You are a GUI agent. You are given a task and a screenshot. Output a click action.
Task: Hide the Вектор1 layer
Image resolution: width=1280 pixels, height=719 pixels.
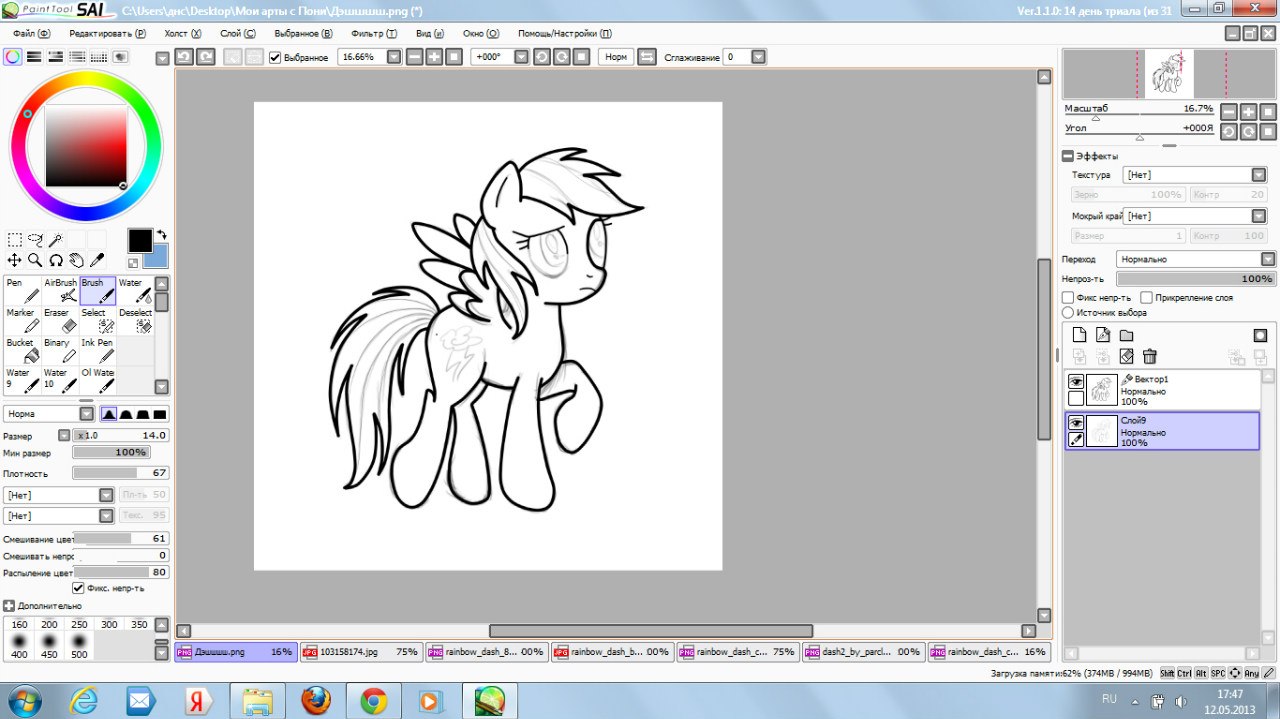(1076, 382)
